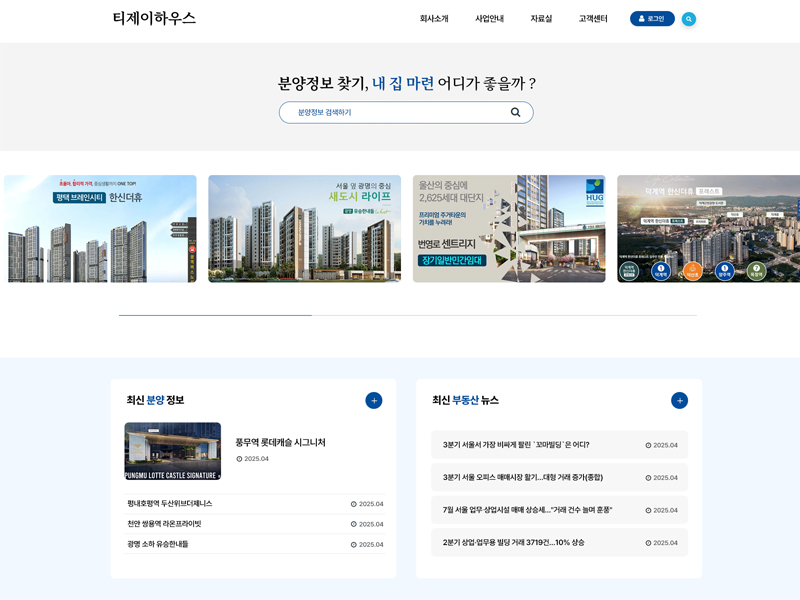This screenshot has width=800, height=600.
Task: Click the magnifier icon in search field
Action: pyautogui.click(x=515, y=112)
